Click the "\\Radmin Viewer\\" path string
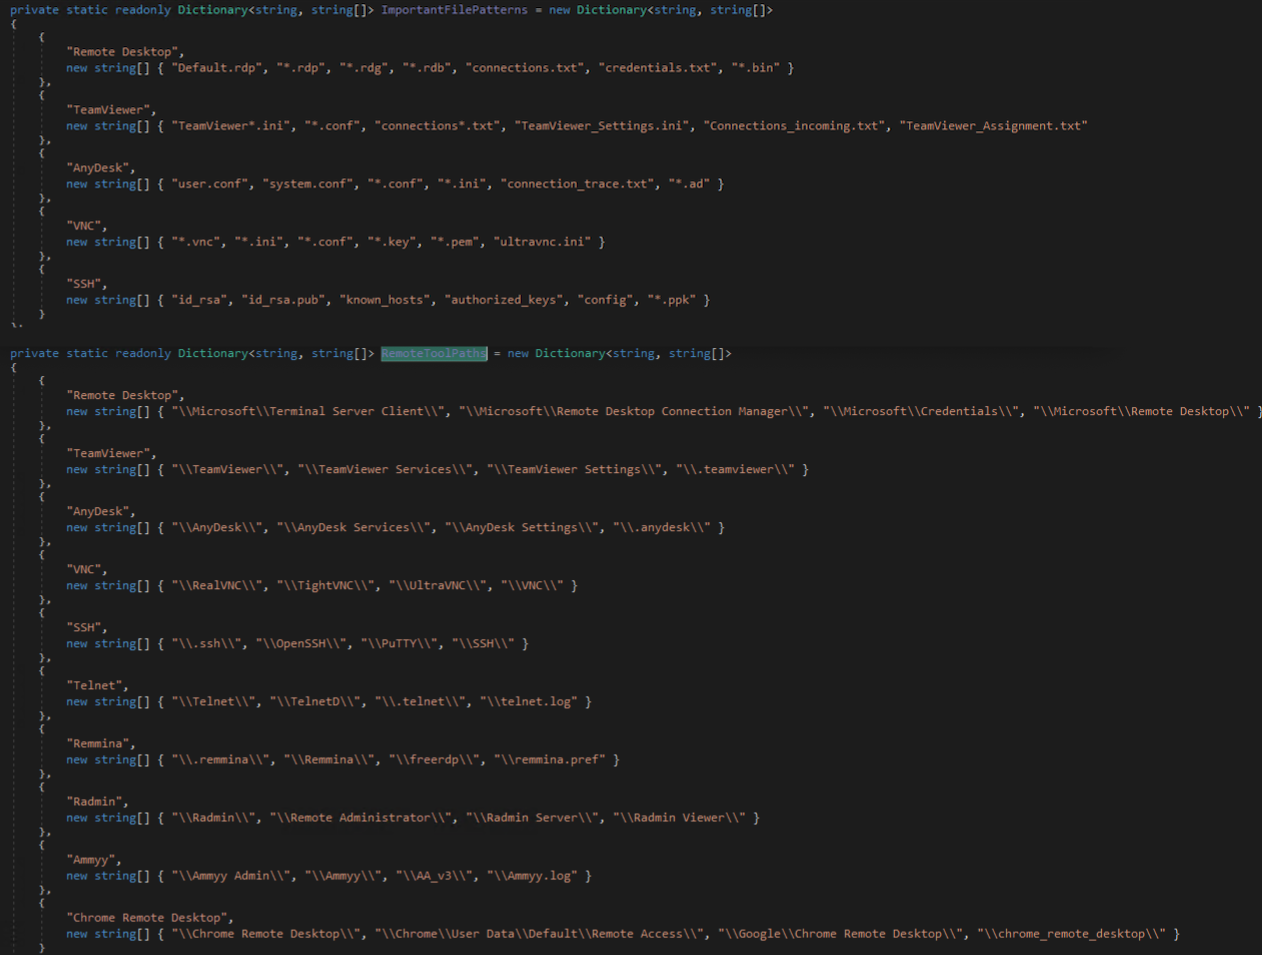 (x=680, y=818)
